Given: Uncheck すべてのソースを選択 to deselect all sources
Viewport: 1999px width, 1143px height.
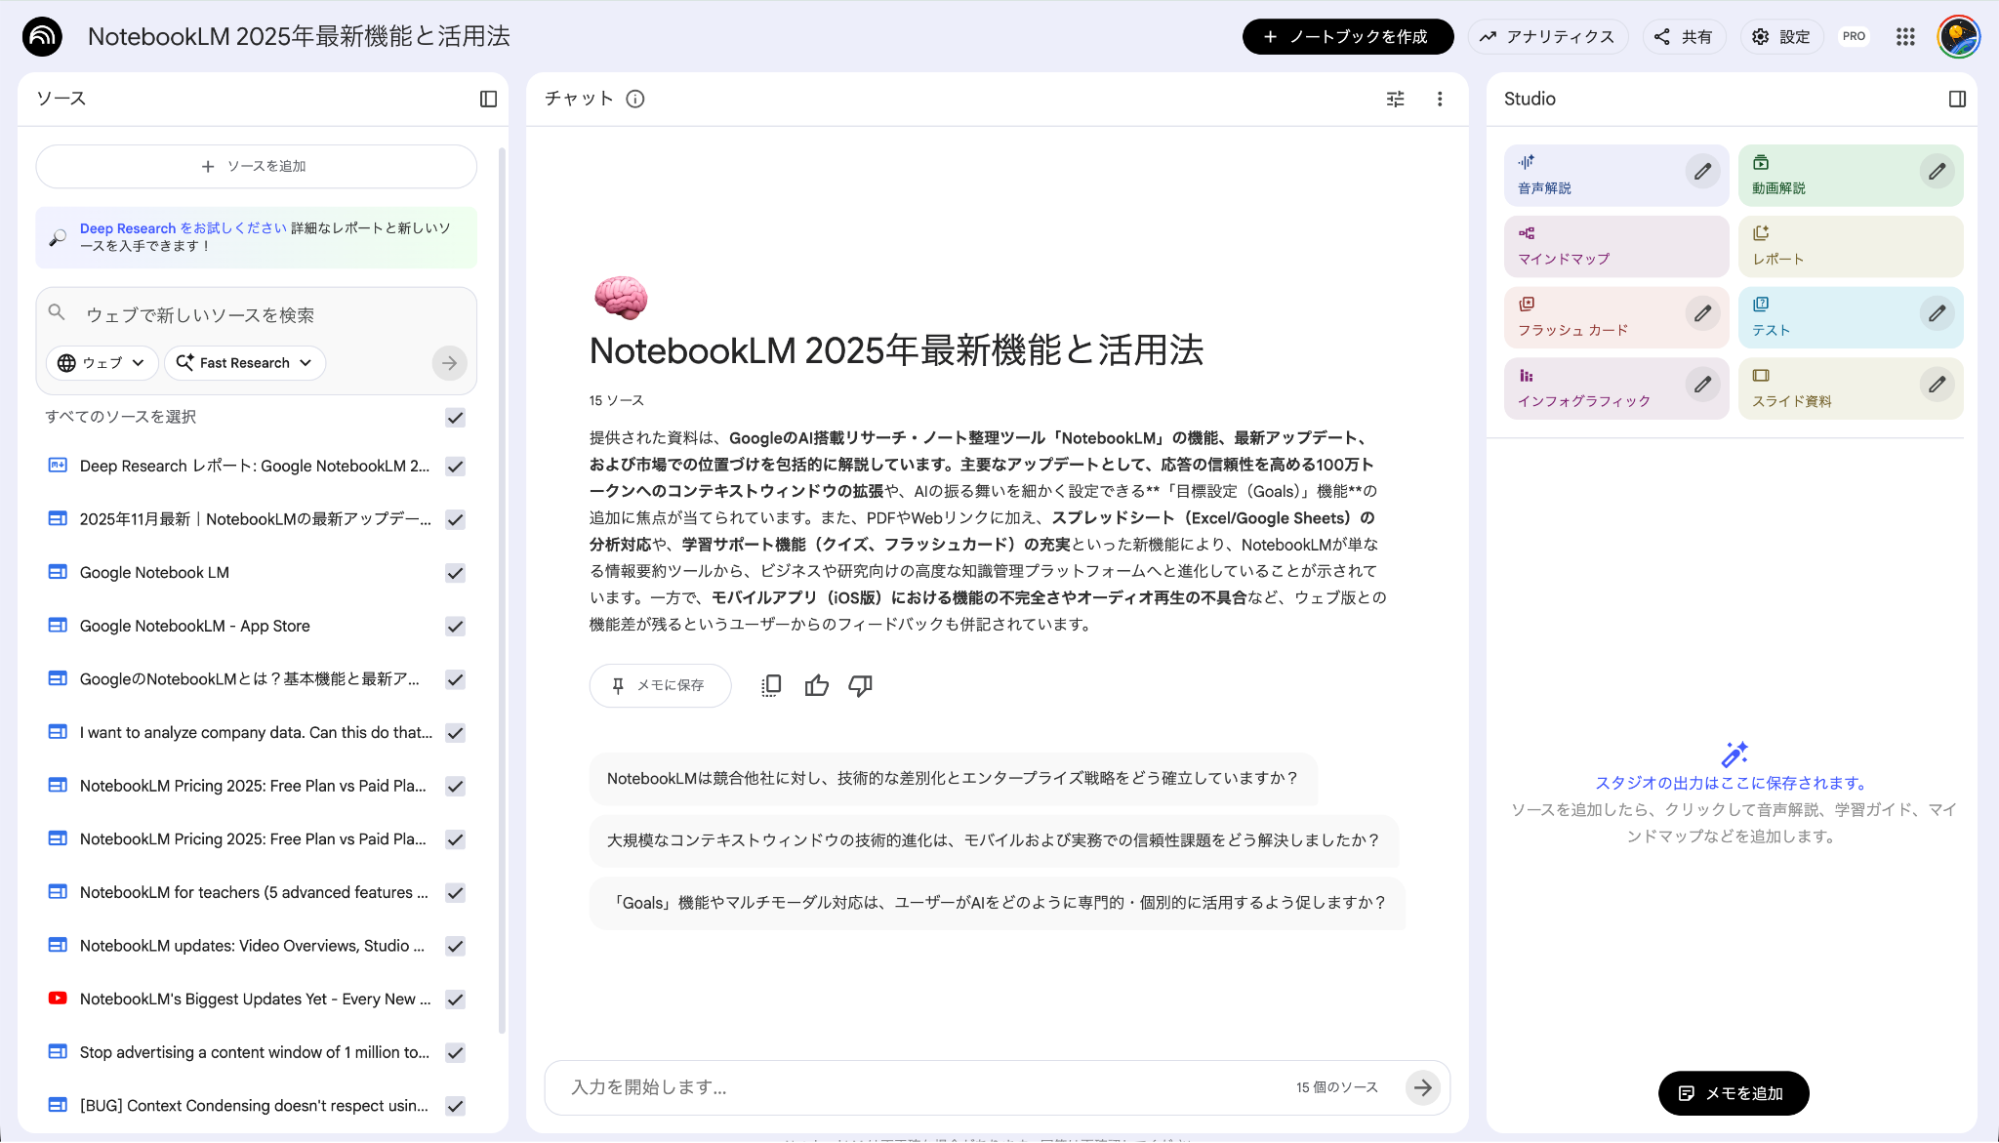Looking at the screenshot, I should 455,418.
